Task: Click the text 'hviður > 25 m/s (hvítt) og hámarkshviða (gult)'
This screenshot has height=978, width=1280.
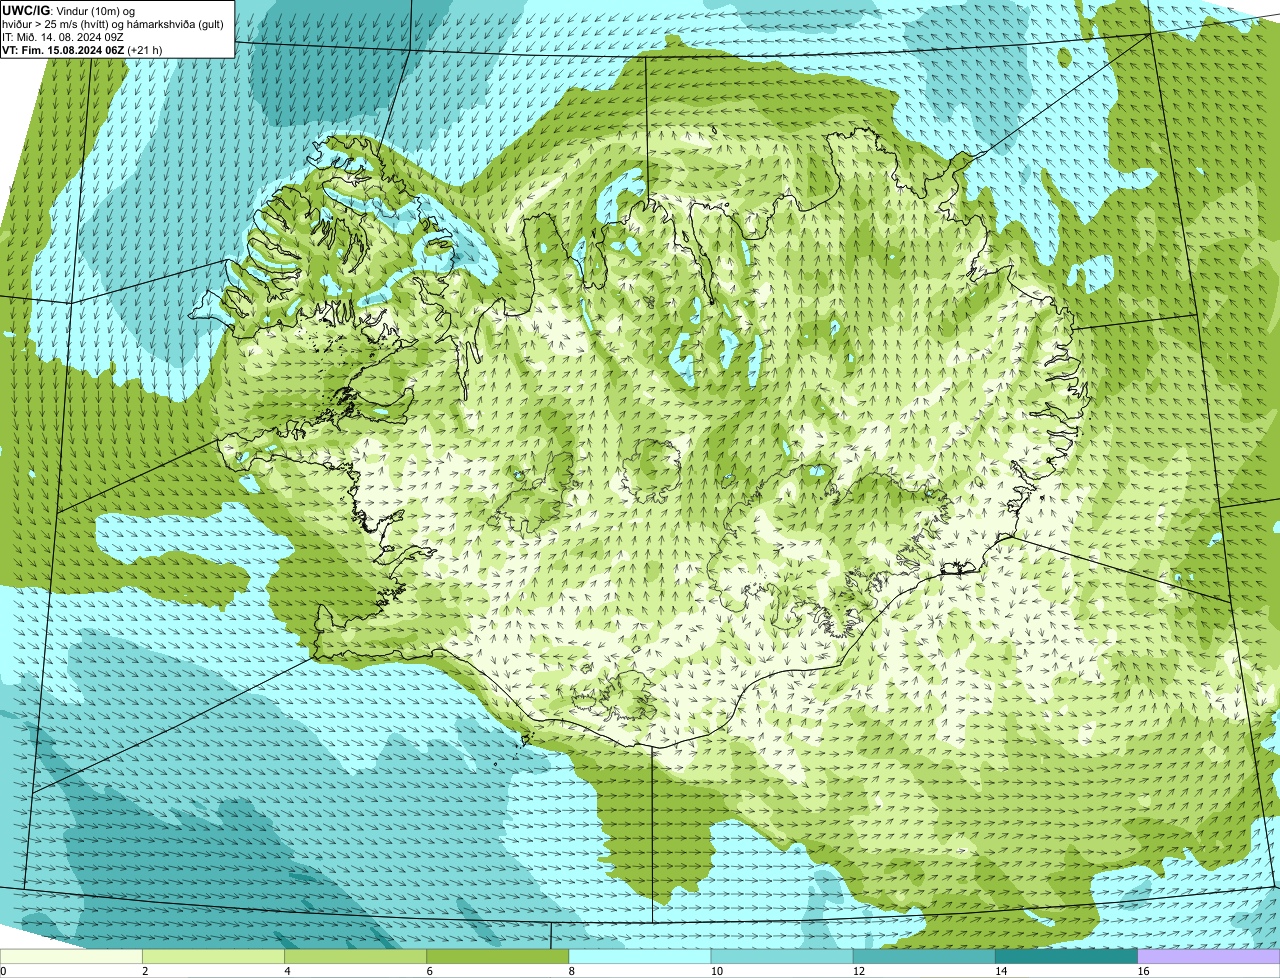Action: click(x=113, y=23)
